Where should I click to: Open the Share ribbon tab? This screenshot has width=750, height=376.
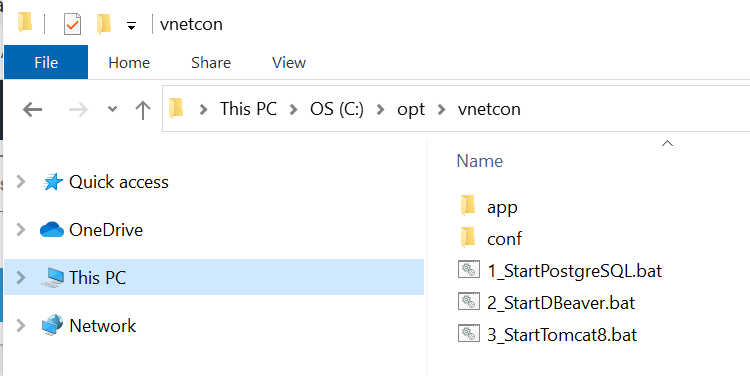(x=211, y=63)
